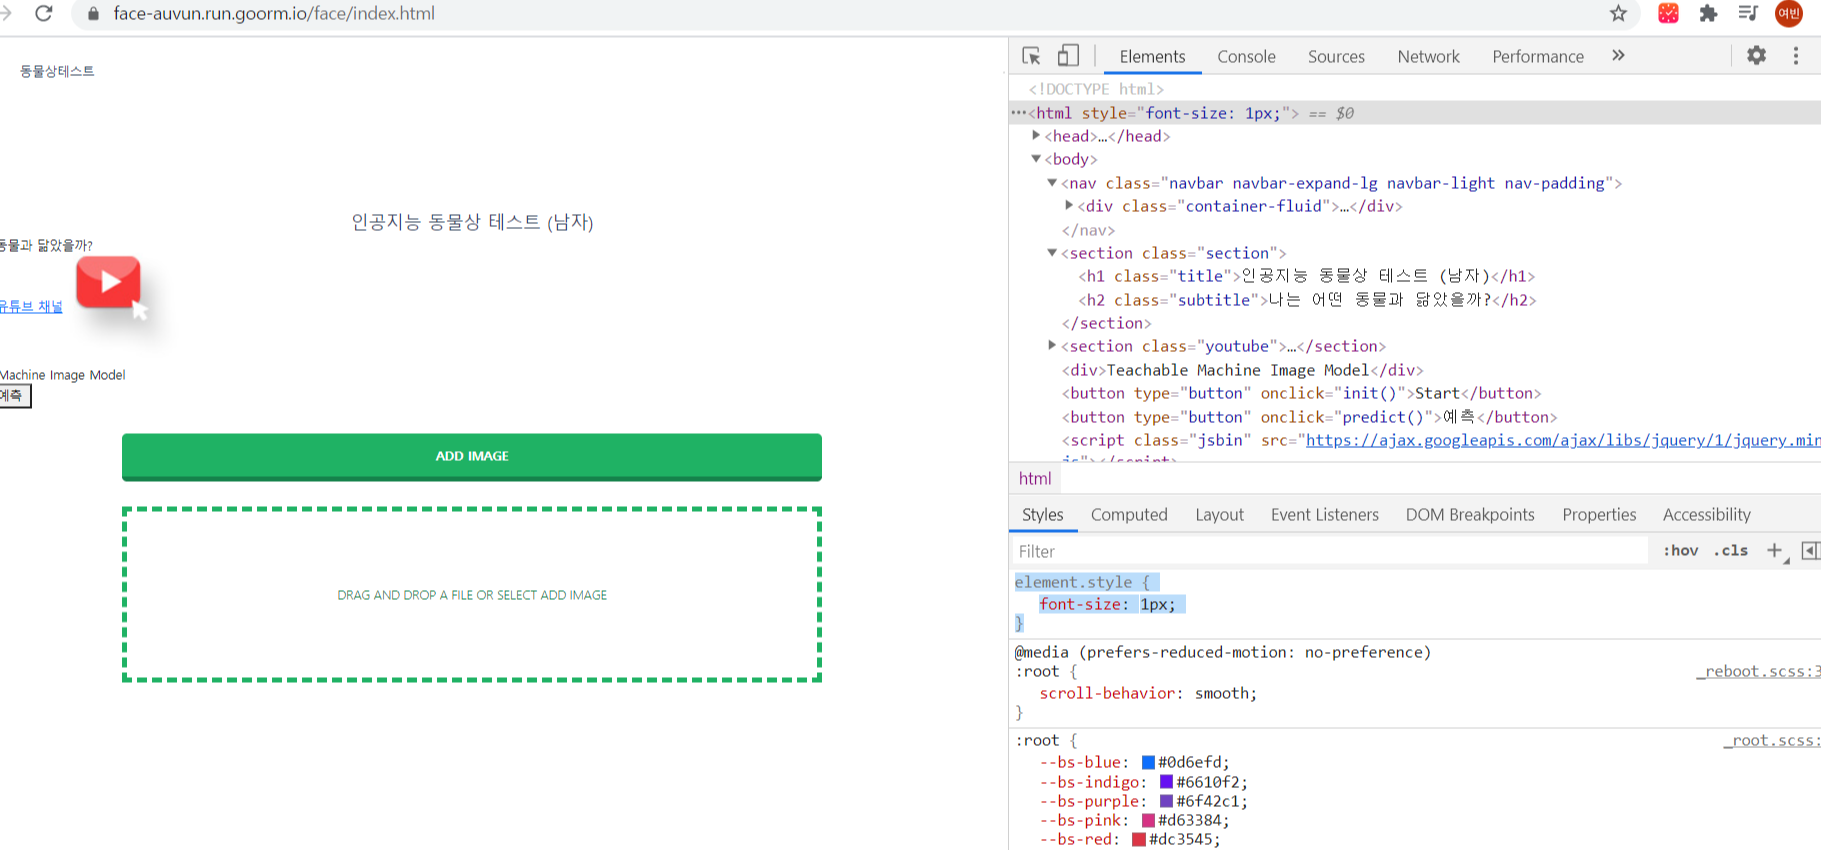Show more DevTools tabs via double chevron
The height and width of the screenshot is (850, 1821).
[1618, 56]
